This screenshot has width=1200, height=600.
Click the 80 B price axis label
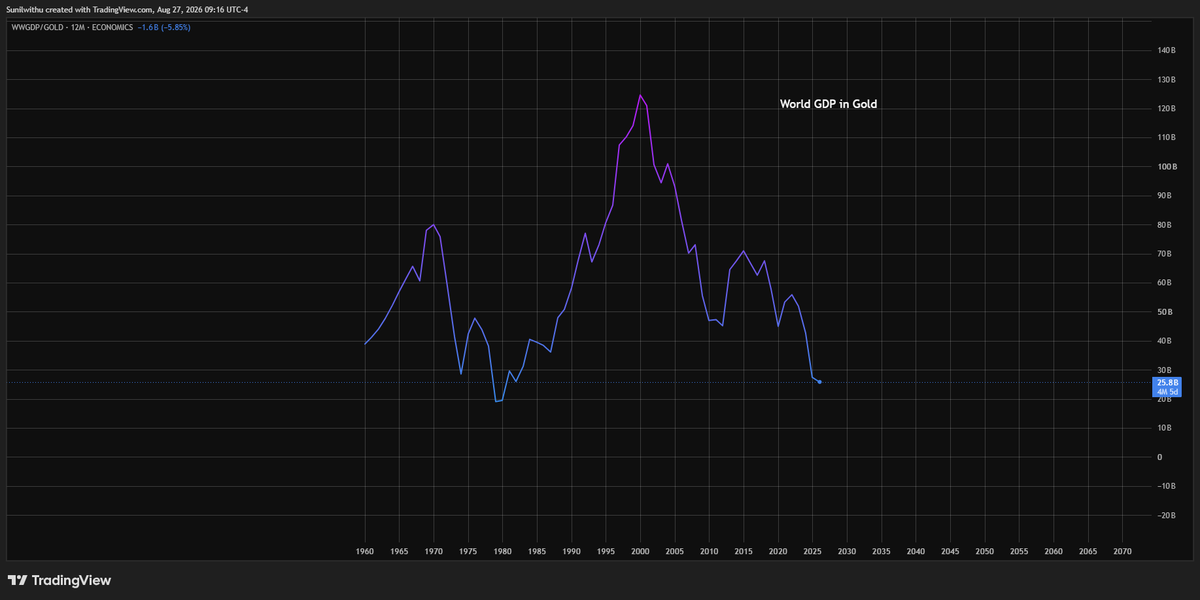click(1166, 225)
